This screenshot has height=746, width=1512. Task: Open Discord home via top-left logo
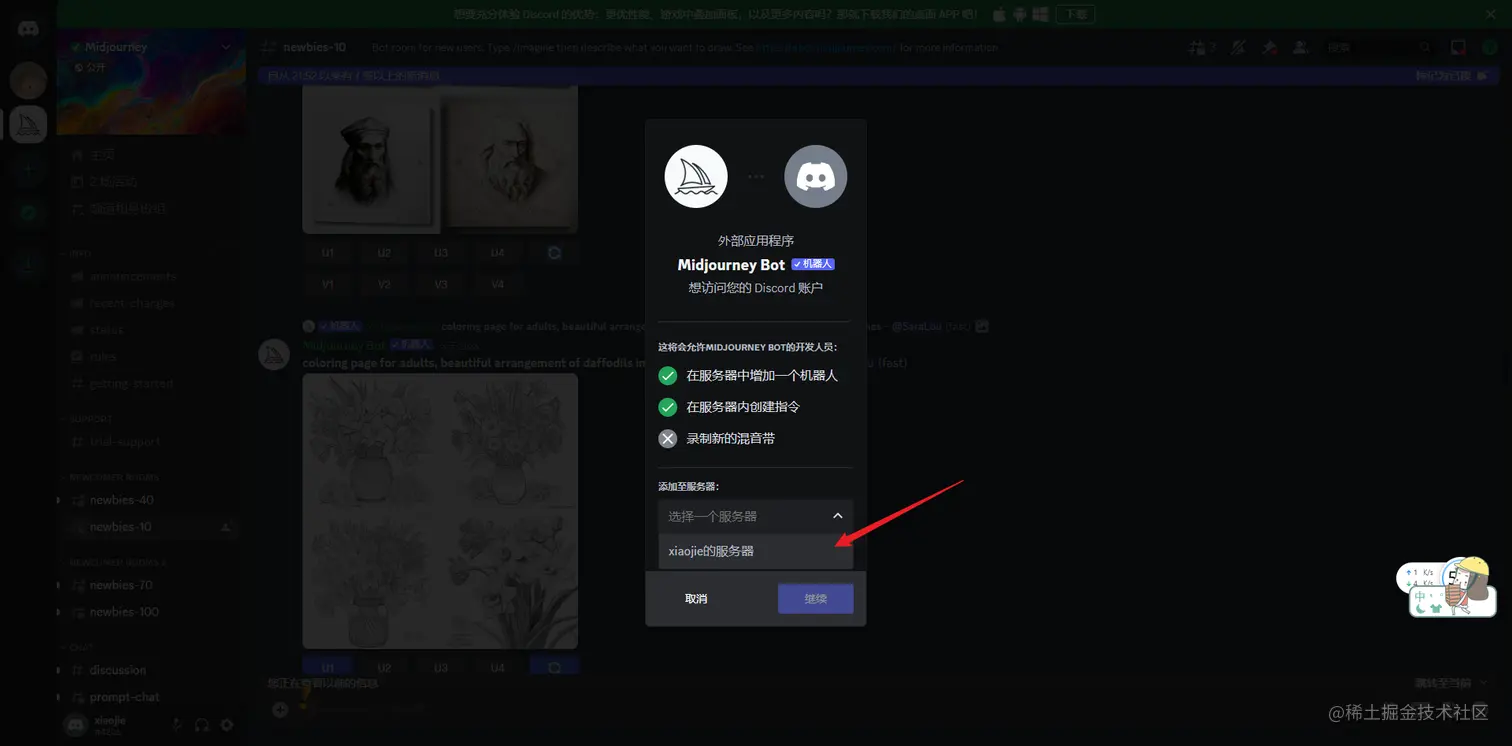[28, 28]
